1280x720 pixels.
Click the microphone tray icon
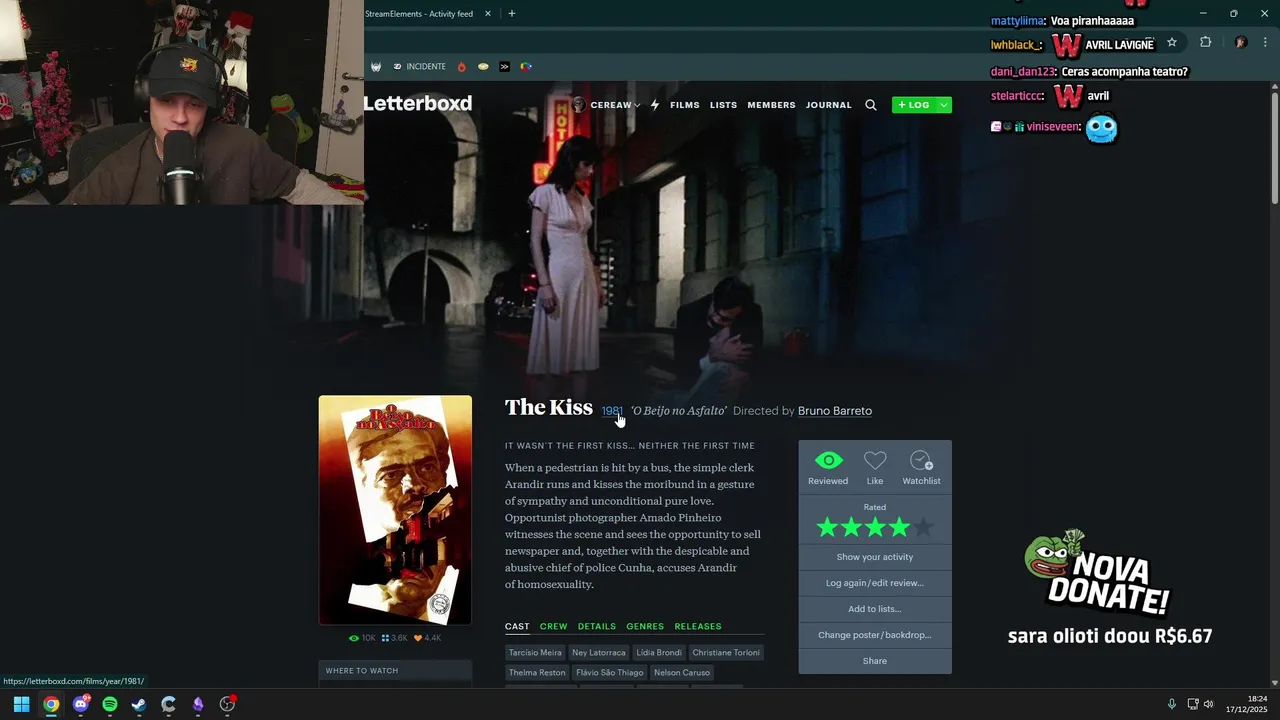(x=1172, y=704)
